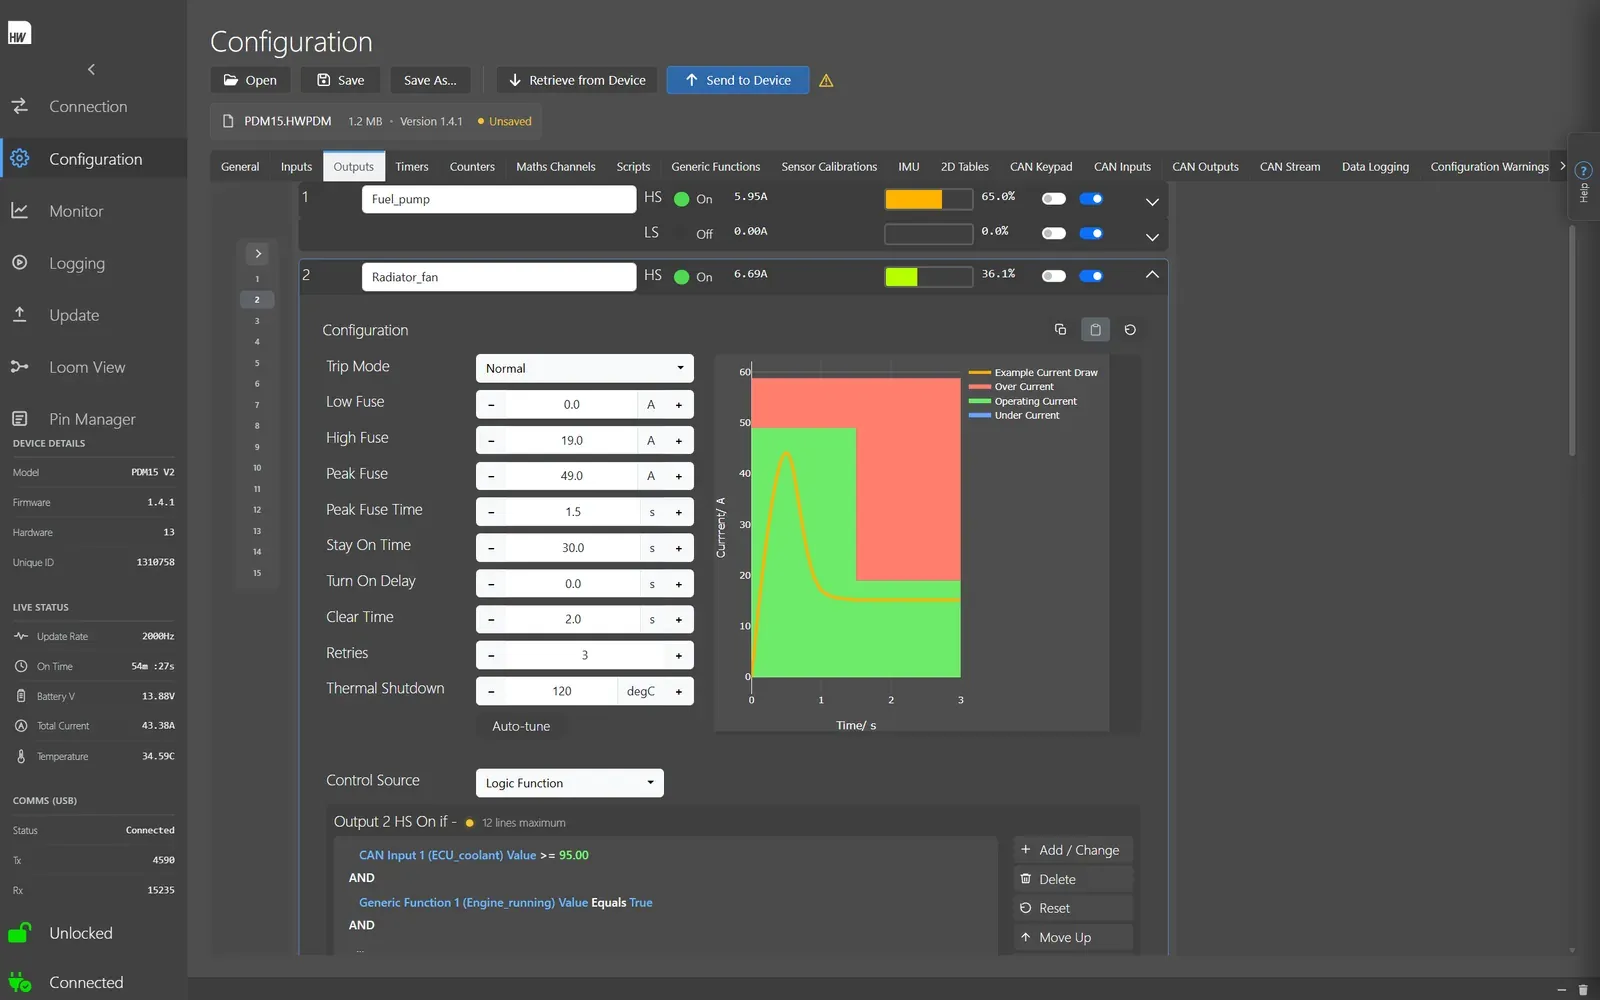
Task: Click Send to Device button
Action: click(737, 80)
